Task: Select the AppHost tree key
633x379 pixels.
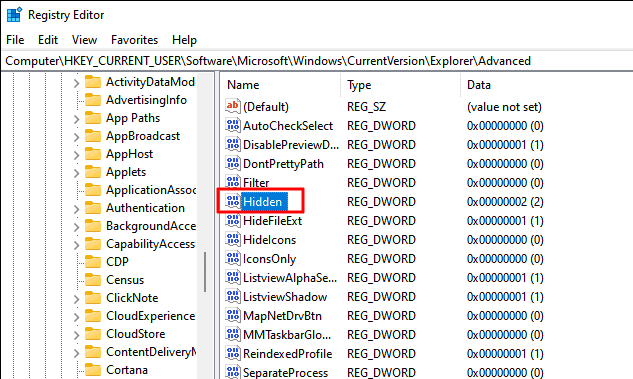Action: (130, 154)
